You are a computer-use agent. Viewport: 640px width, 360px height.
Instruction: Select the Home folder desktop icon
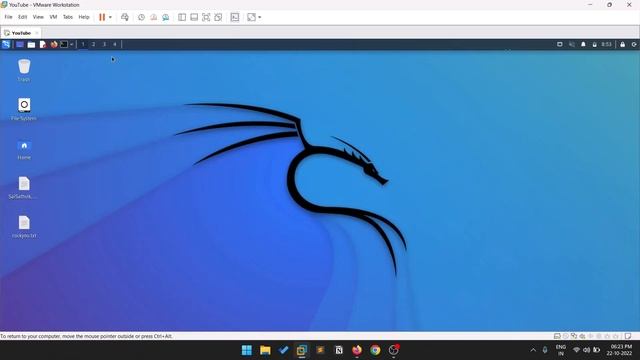point(24,149)
